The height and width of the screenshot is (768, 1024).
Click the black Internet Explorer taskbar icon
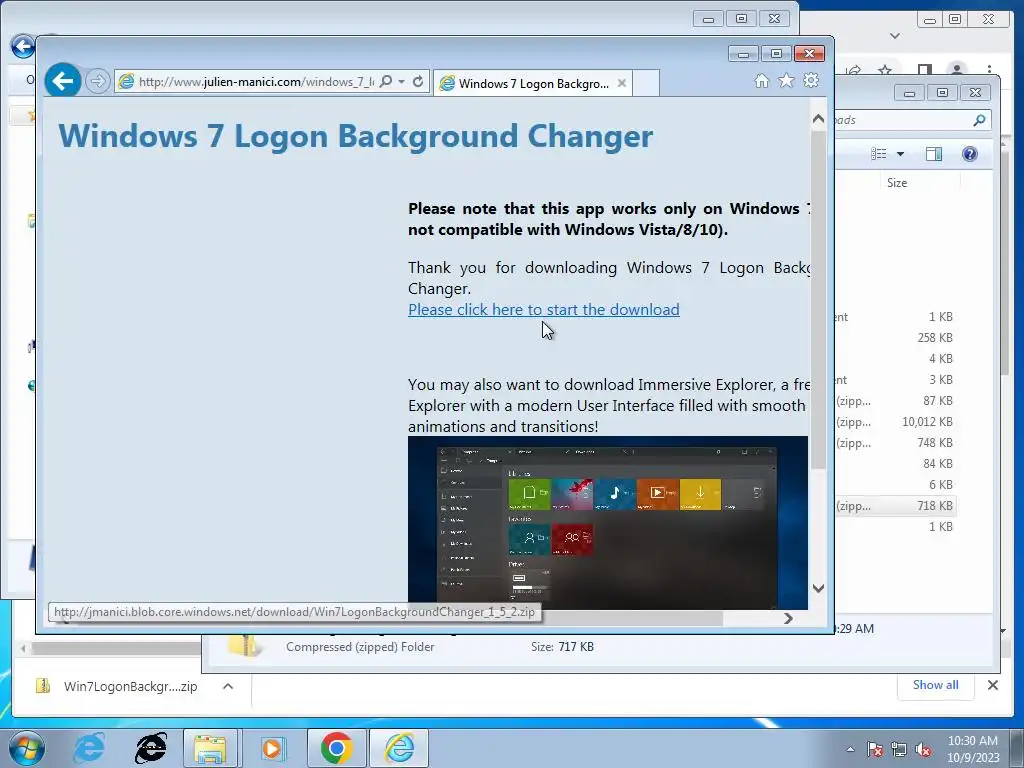[x=150, y=748]
